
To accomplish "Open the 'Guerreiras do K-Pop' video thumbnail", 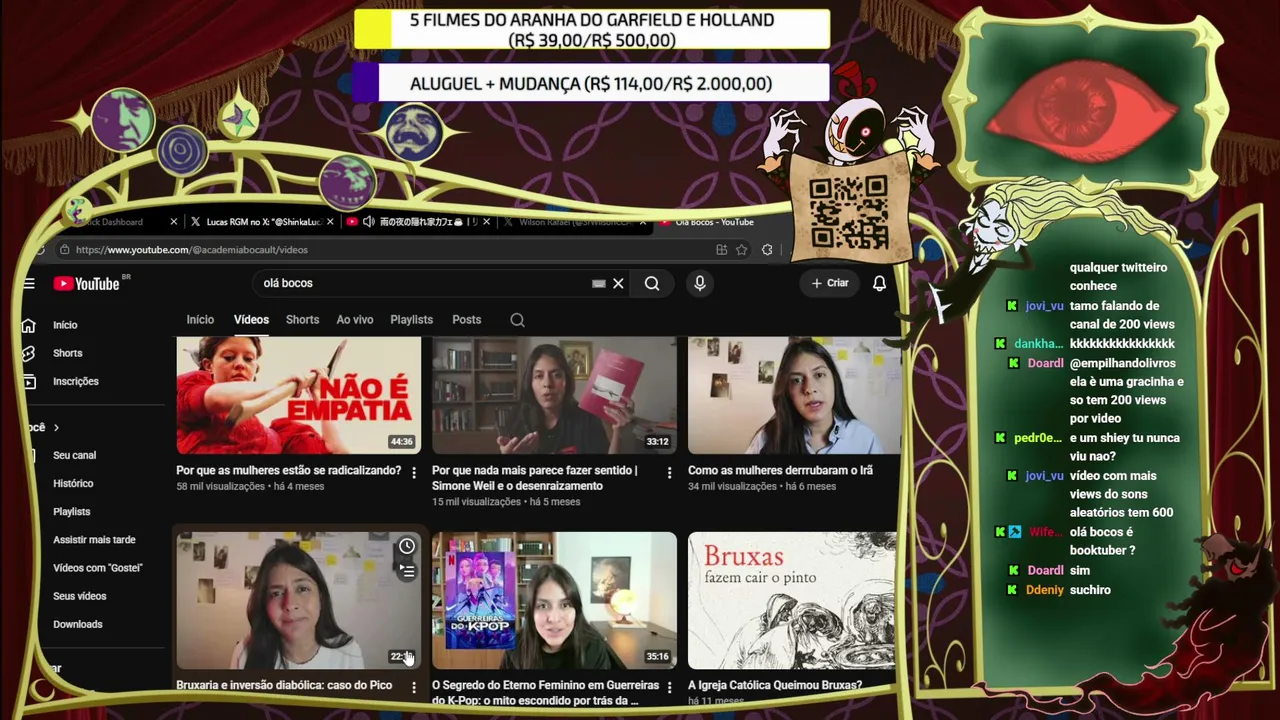I will pyautogui.click(x=554, y=600).
